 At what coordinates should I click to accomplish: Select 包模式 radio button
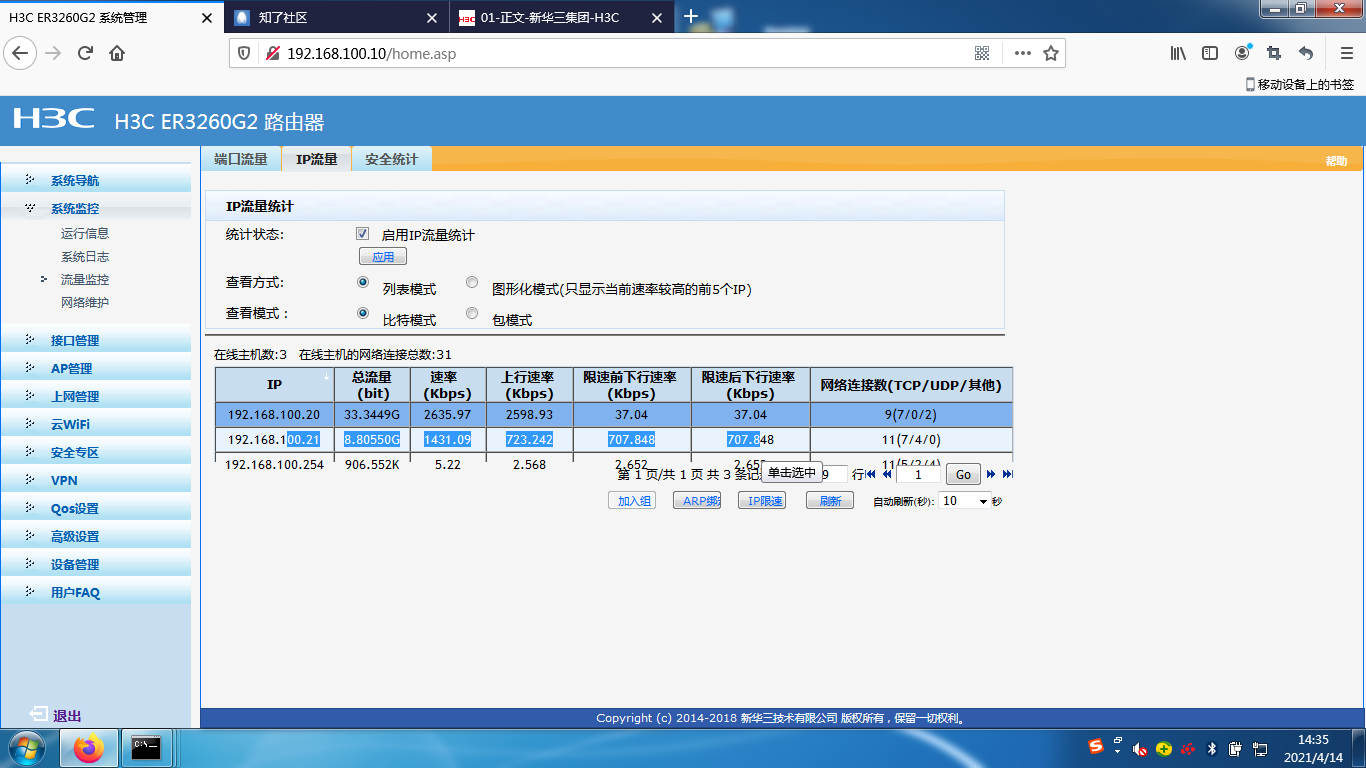pyautogui.click(x=472, y=313)
